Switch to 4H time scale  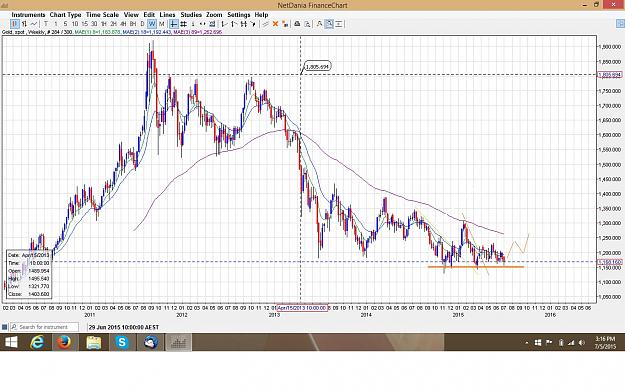point(123,24)
